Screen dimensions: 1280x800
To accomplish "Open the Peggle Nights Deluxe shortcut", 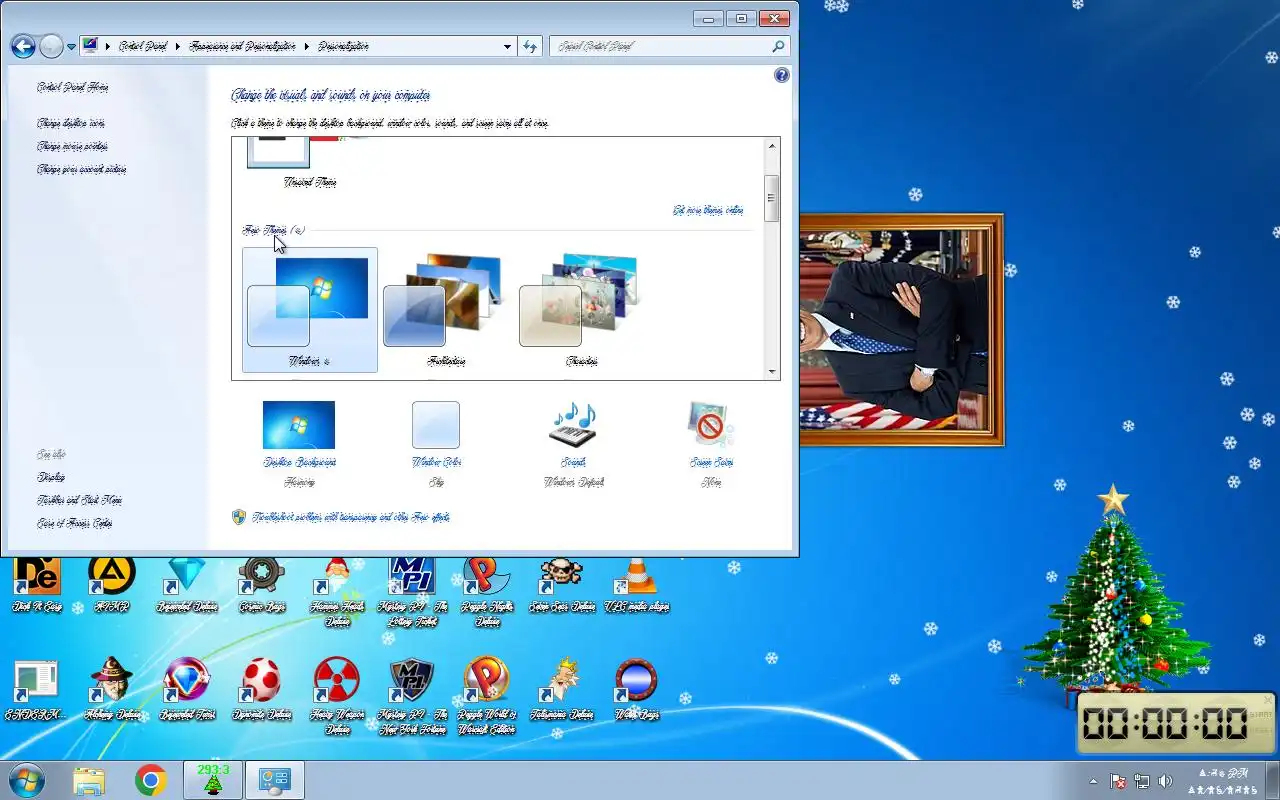I will click(487, 591).
